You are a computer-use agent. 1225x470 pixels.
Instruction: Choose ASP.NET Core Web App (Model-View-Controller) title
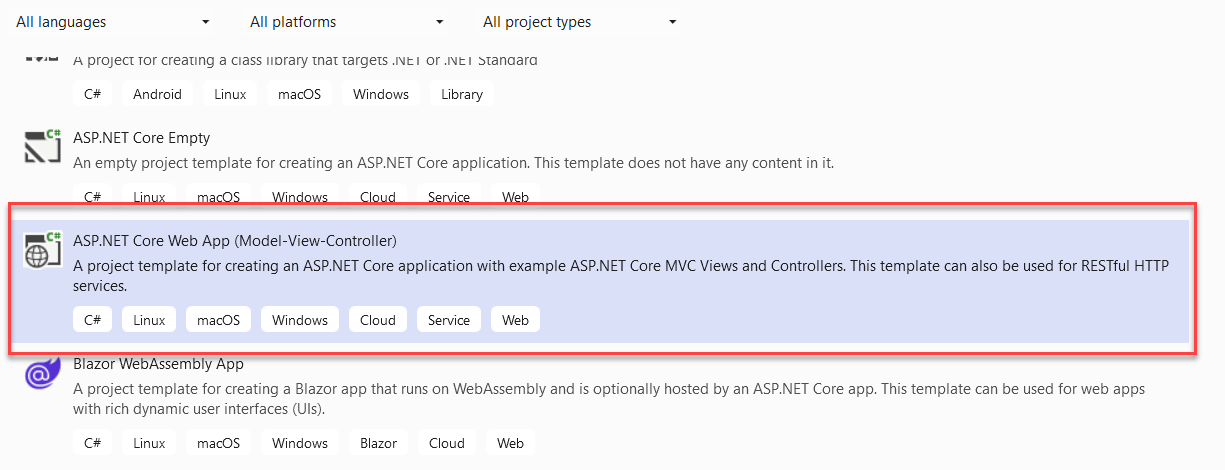(235, 241)
